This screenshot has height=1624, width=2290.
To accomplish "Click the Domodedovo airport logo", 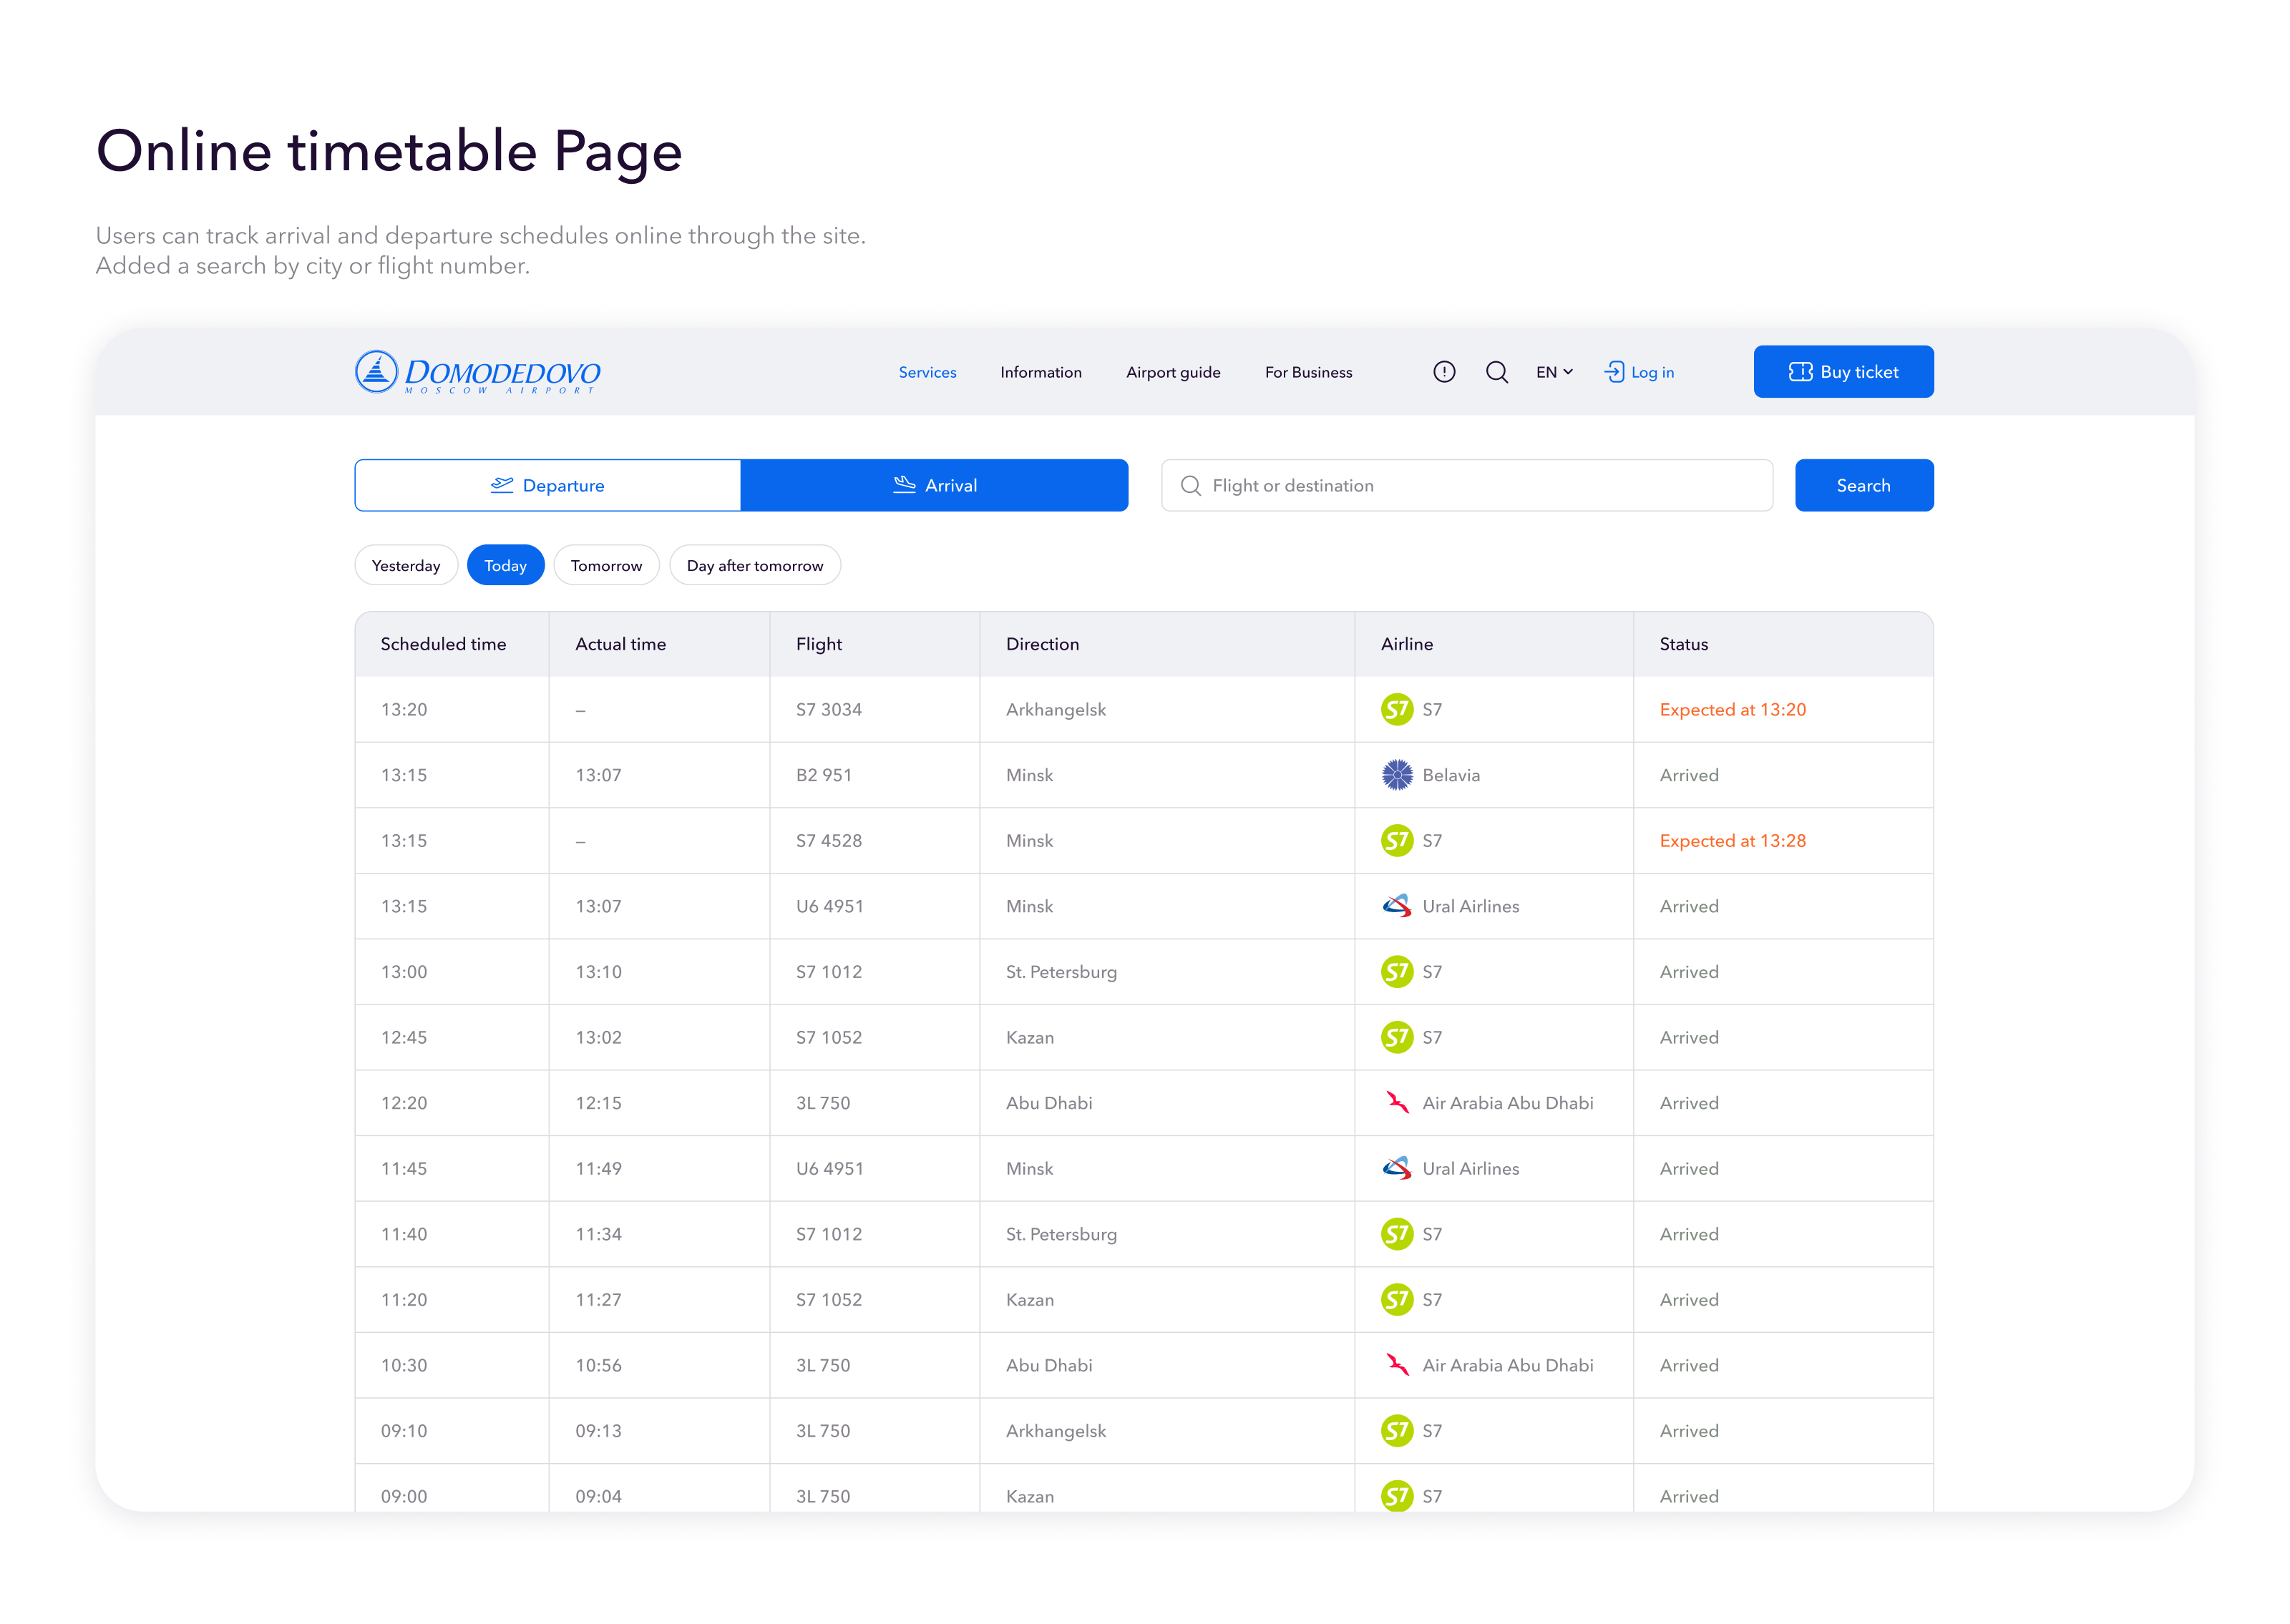I will coord(477,372).
